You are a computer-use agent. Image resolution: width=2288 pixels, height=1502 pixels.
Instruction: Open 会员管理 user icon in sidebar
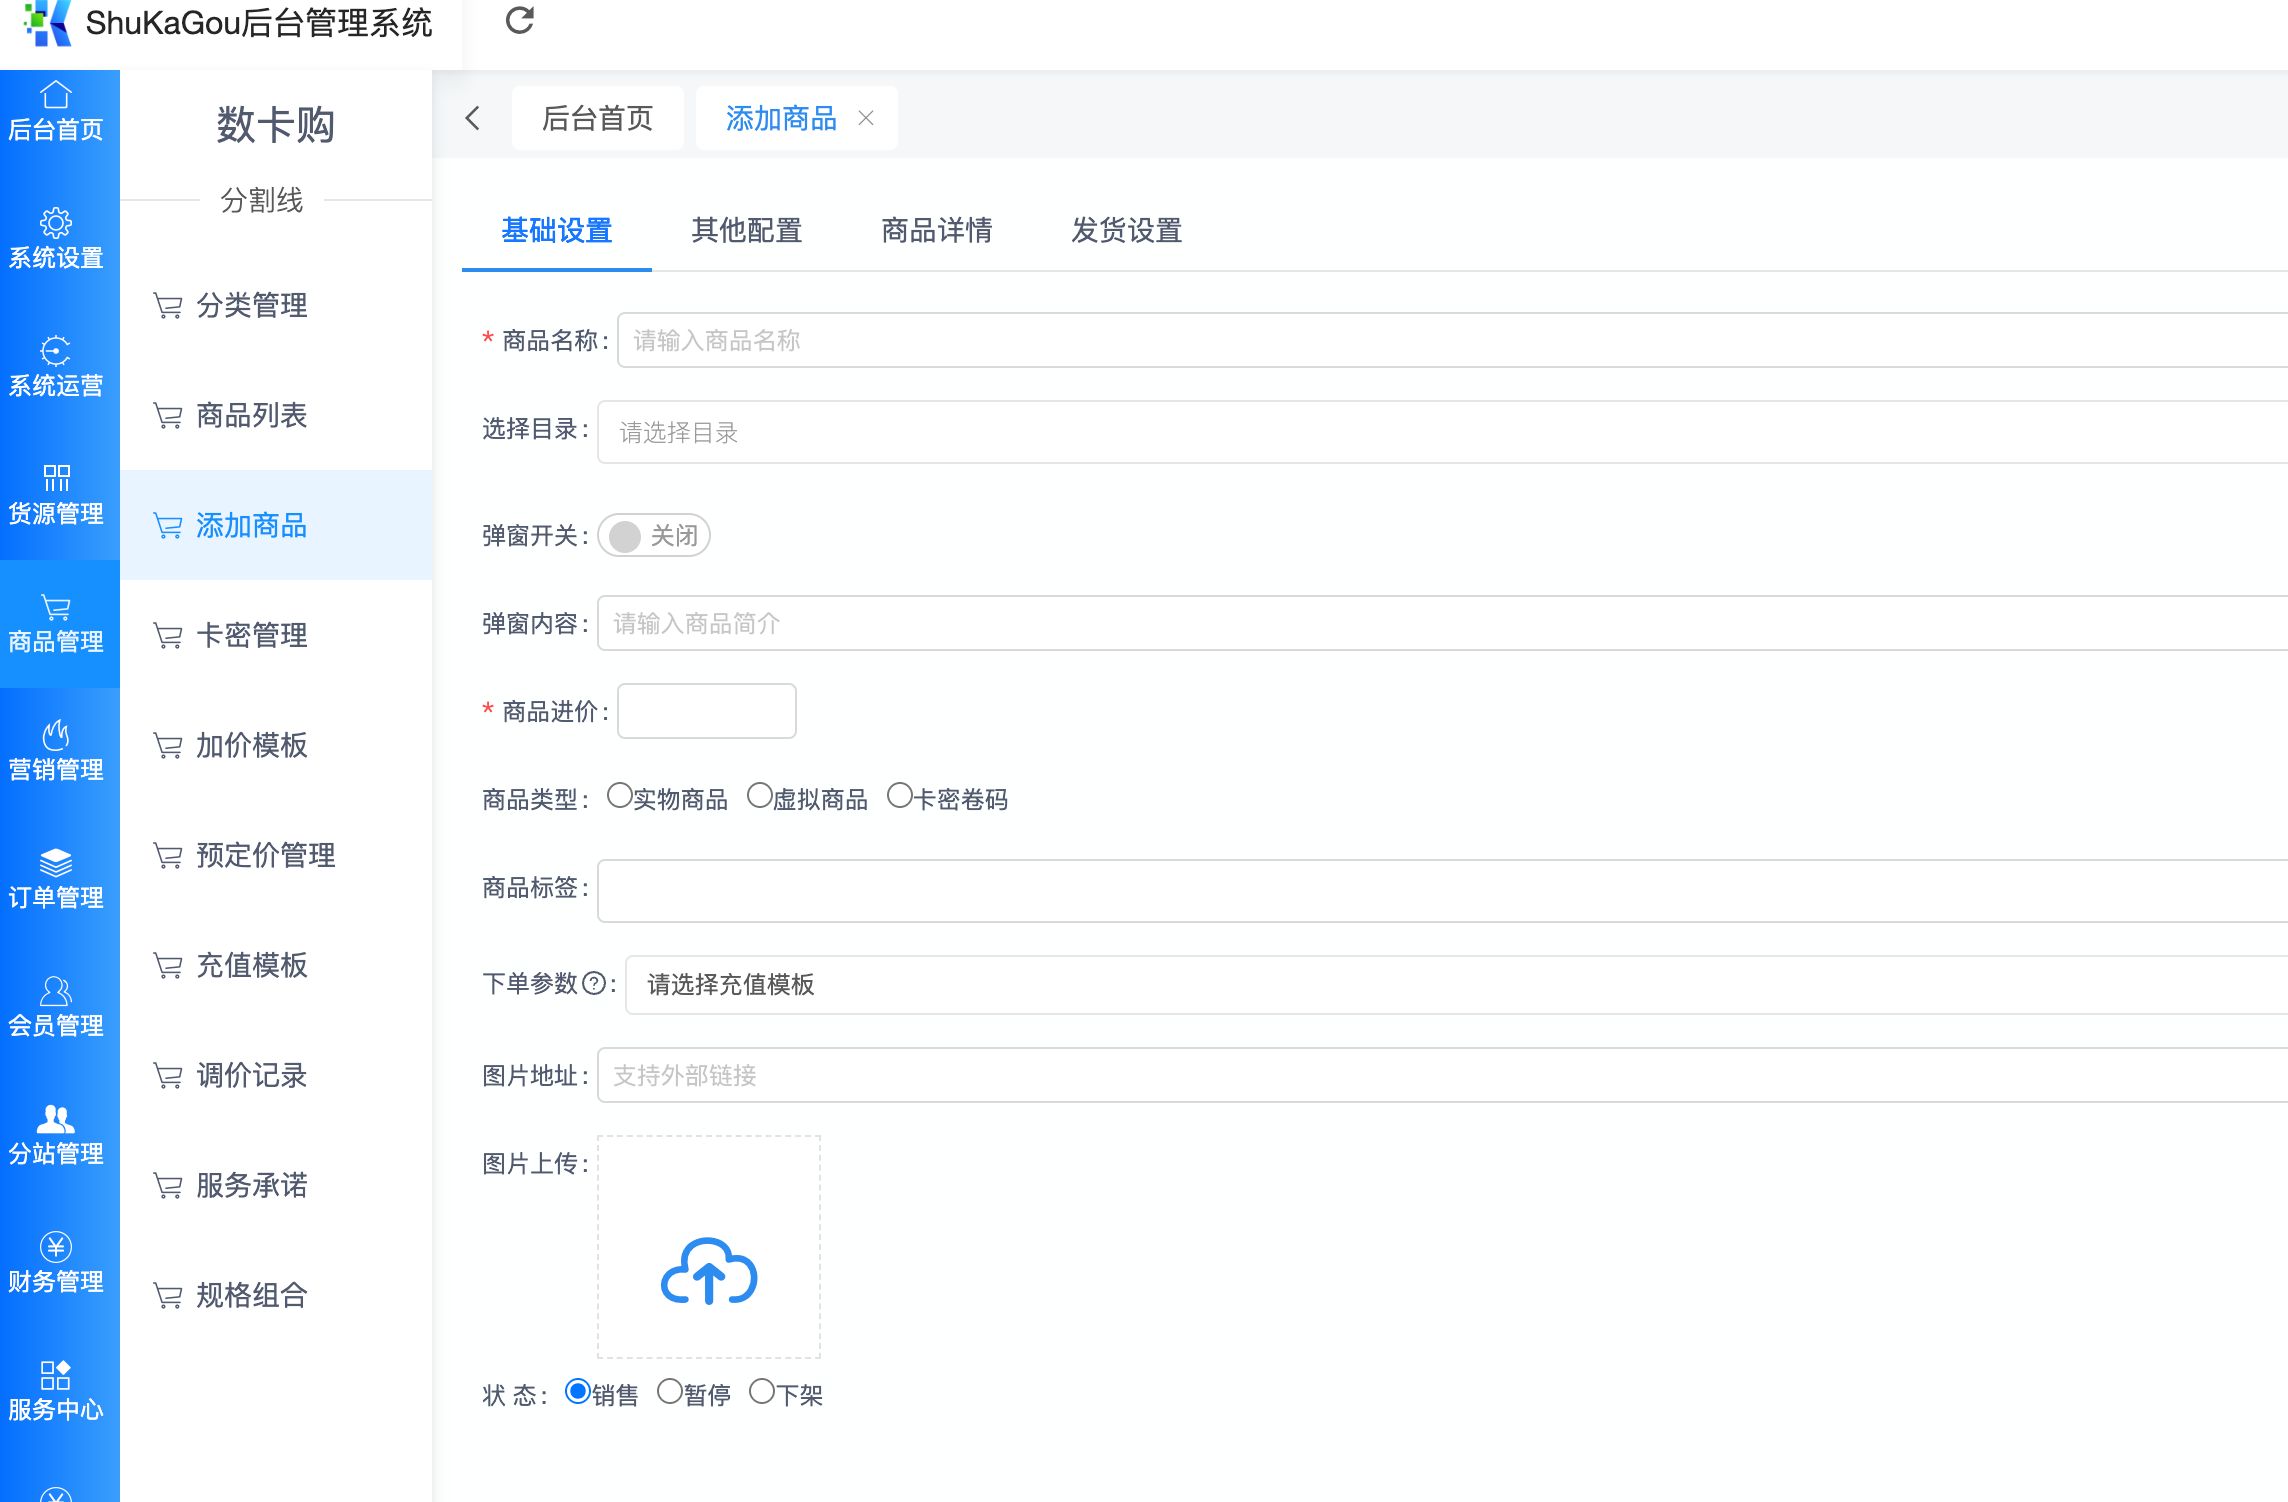(56, 990)
